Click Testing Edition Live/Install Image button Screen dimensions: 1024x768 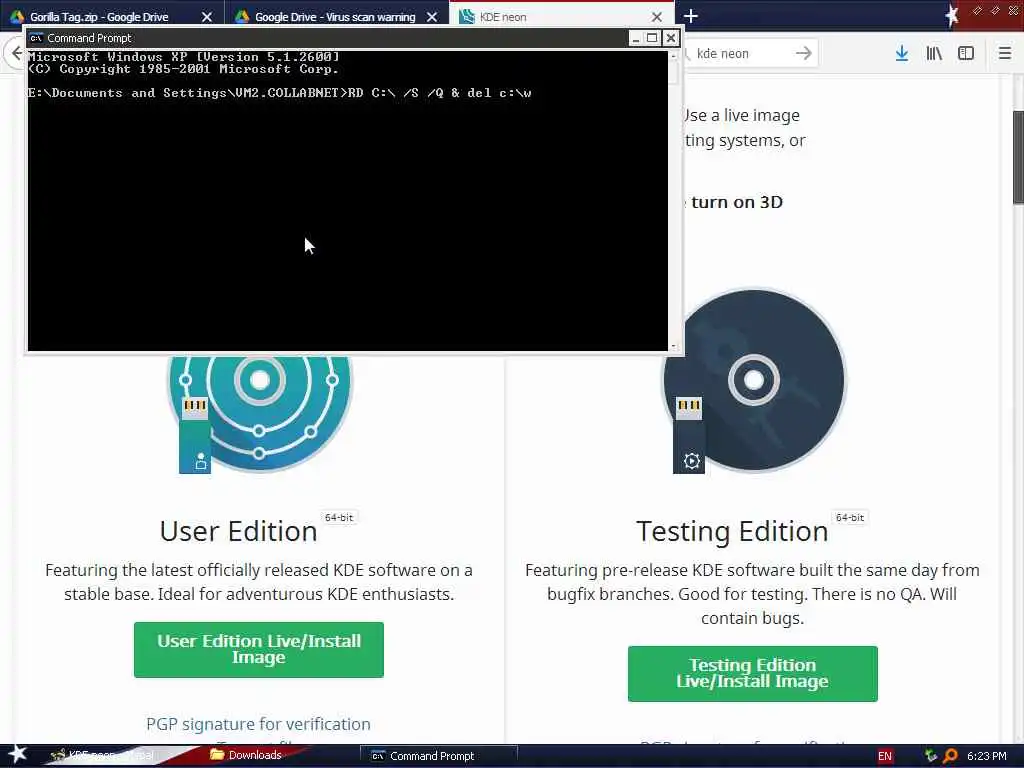(x=752, y=673)
